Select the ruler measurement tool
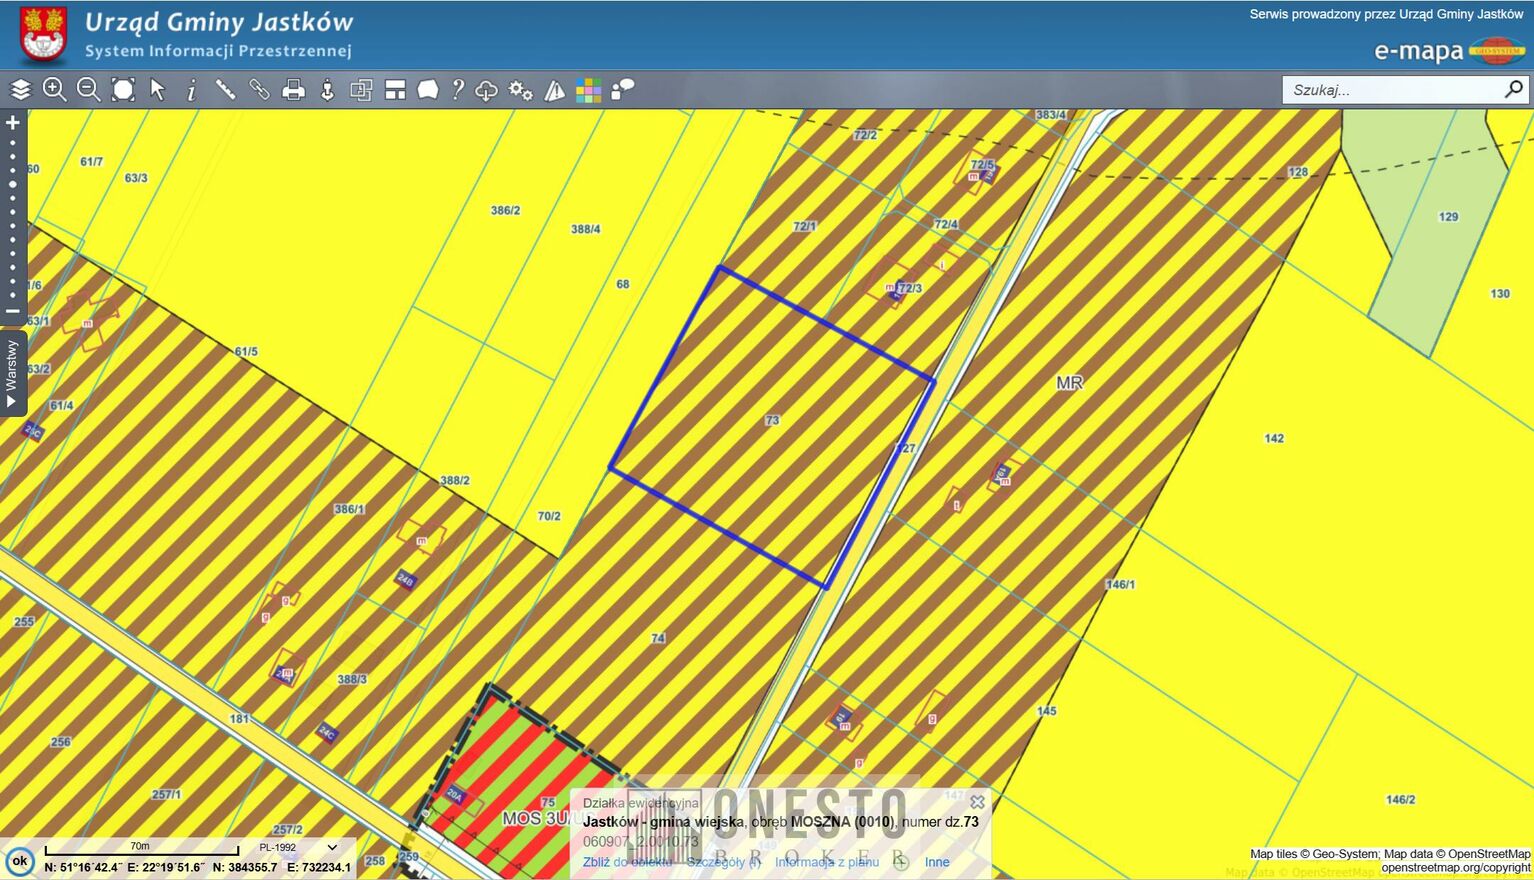Image resolution: width=1534 pixels, height=880 pixels. [x=225, y=90]
